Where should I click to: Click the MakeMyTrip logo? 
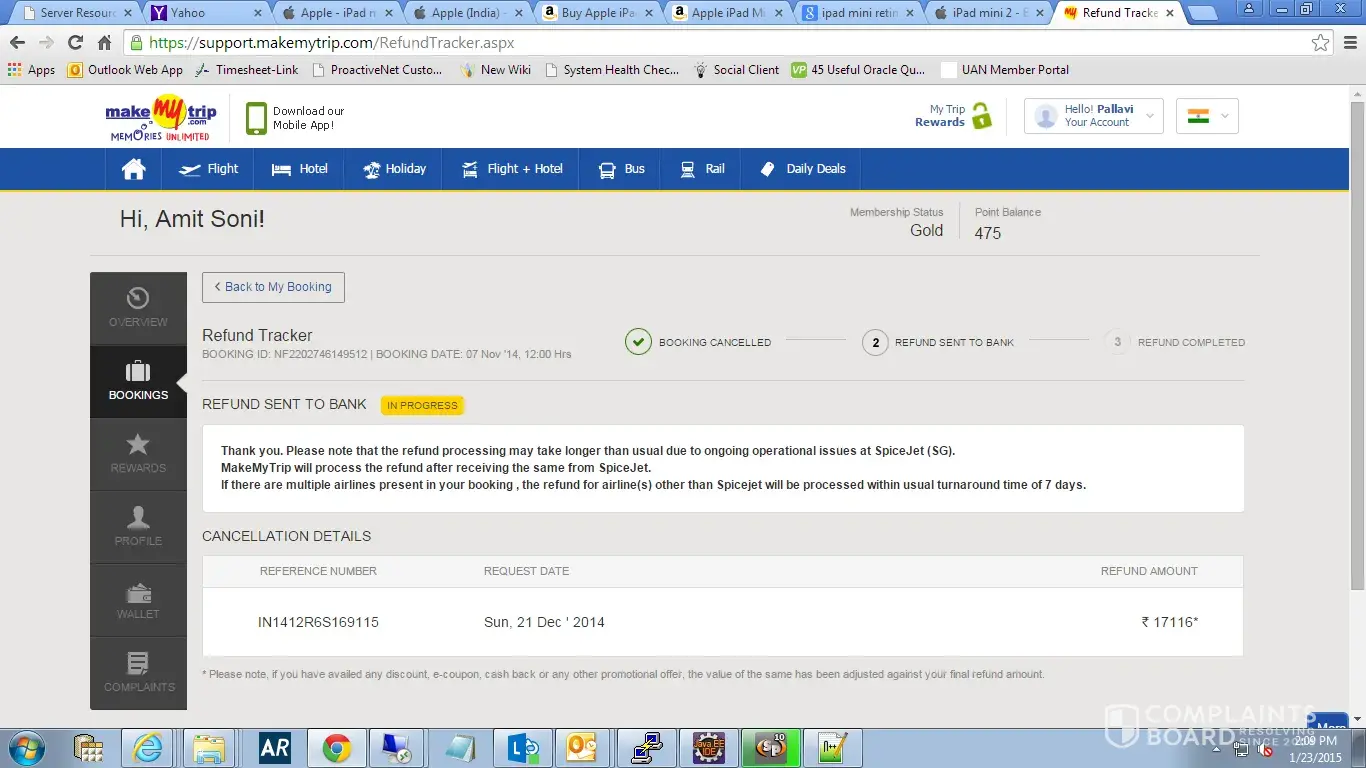click(x=160, y=118)
